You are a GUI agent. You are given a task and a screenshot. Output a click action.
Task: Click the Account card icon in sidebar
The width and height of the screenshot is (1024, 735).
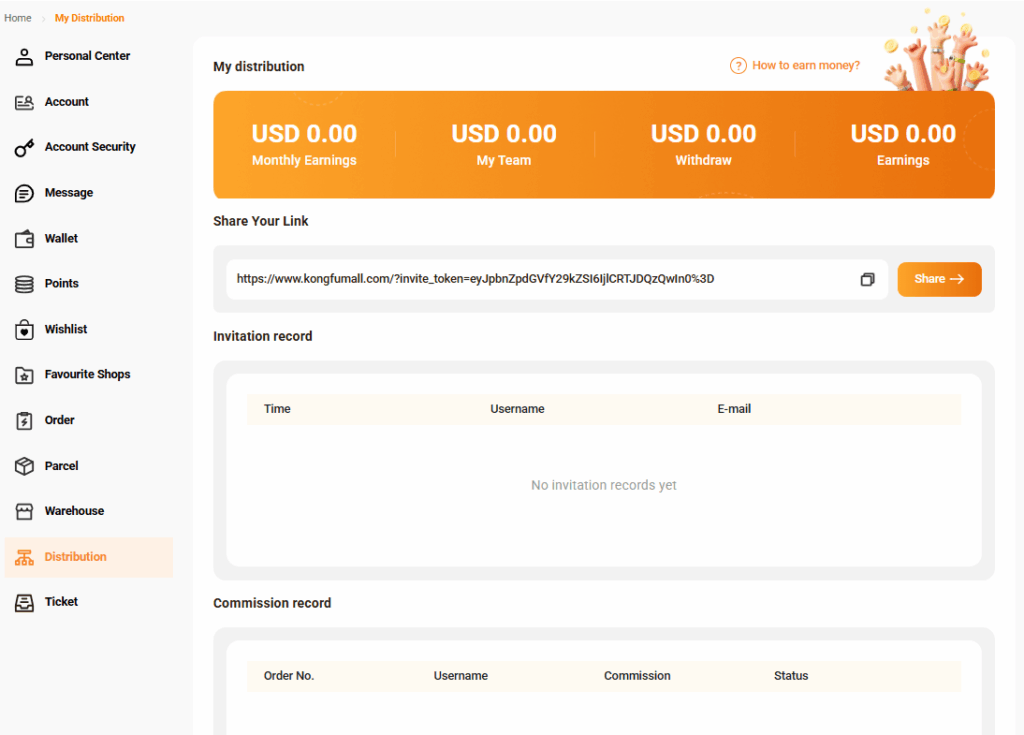coord(25,102)
